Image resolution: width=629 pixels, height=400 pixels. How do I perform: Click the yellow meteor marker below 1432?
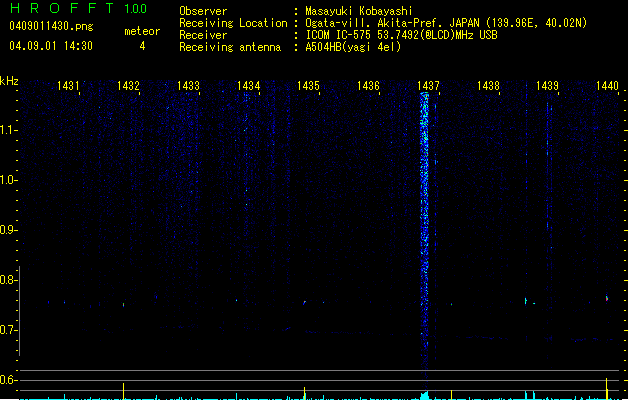[124, 391]
